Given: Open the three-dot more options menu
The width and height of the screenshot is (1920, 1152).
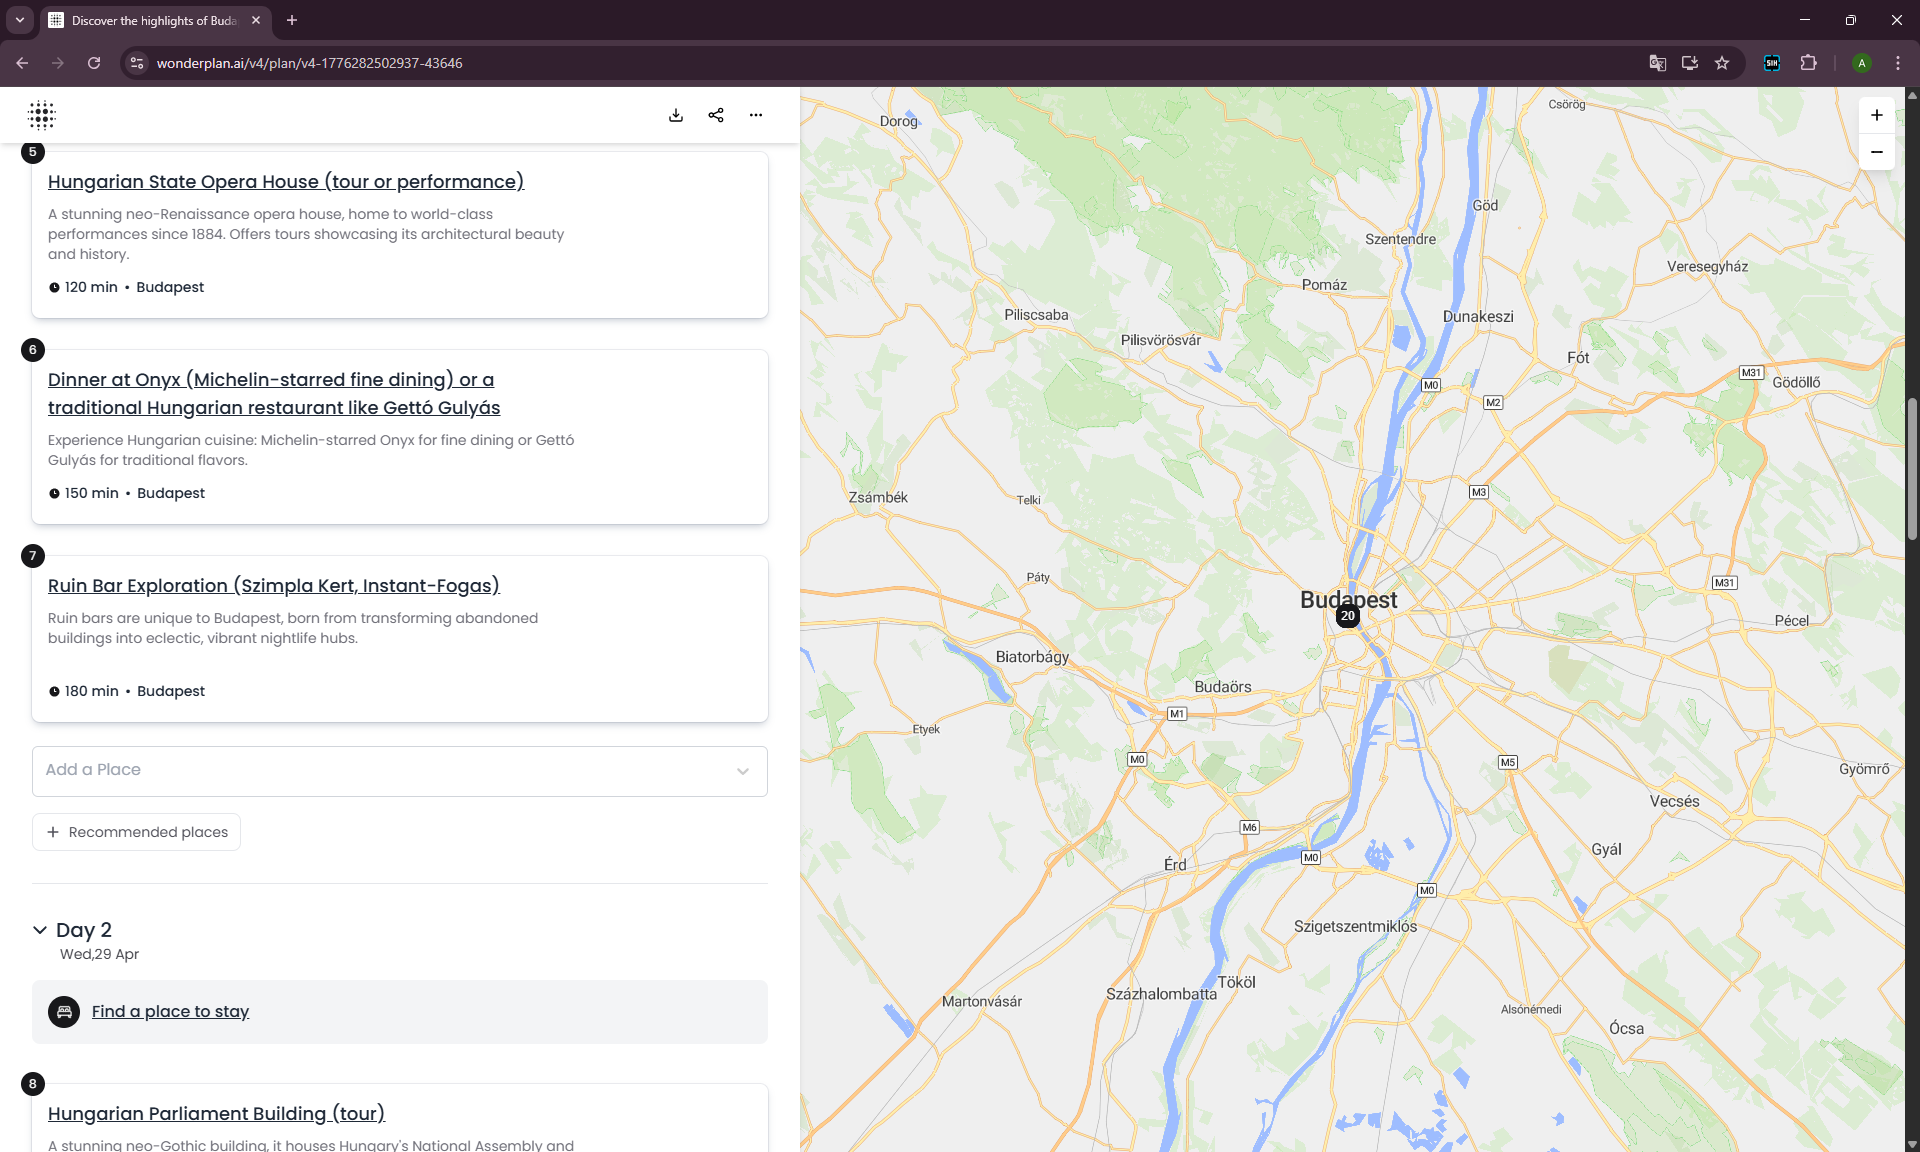Looking at the screenshot, I should click(756, 115).
